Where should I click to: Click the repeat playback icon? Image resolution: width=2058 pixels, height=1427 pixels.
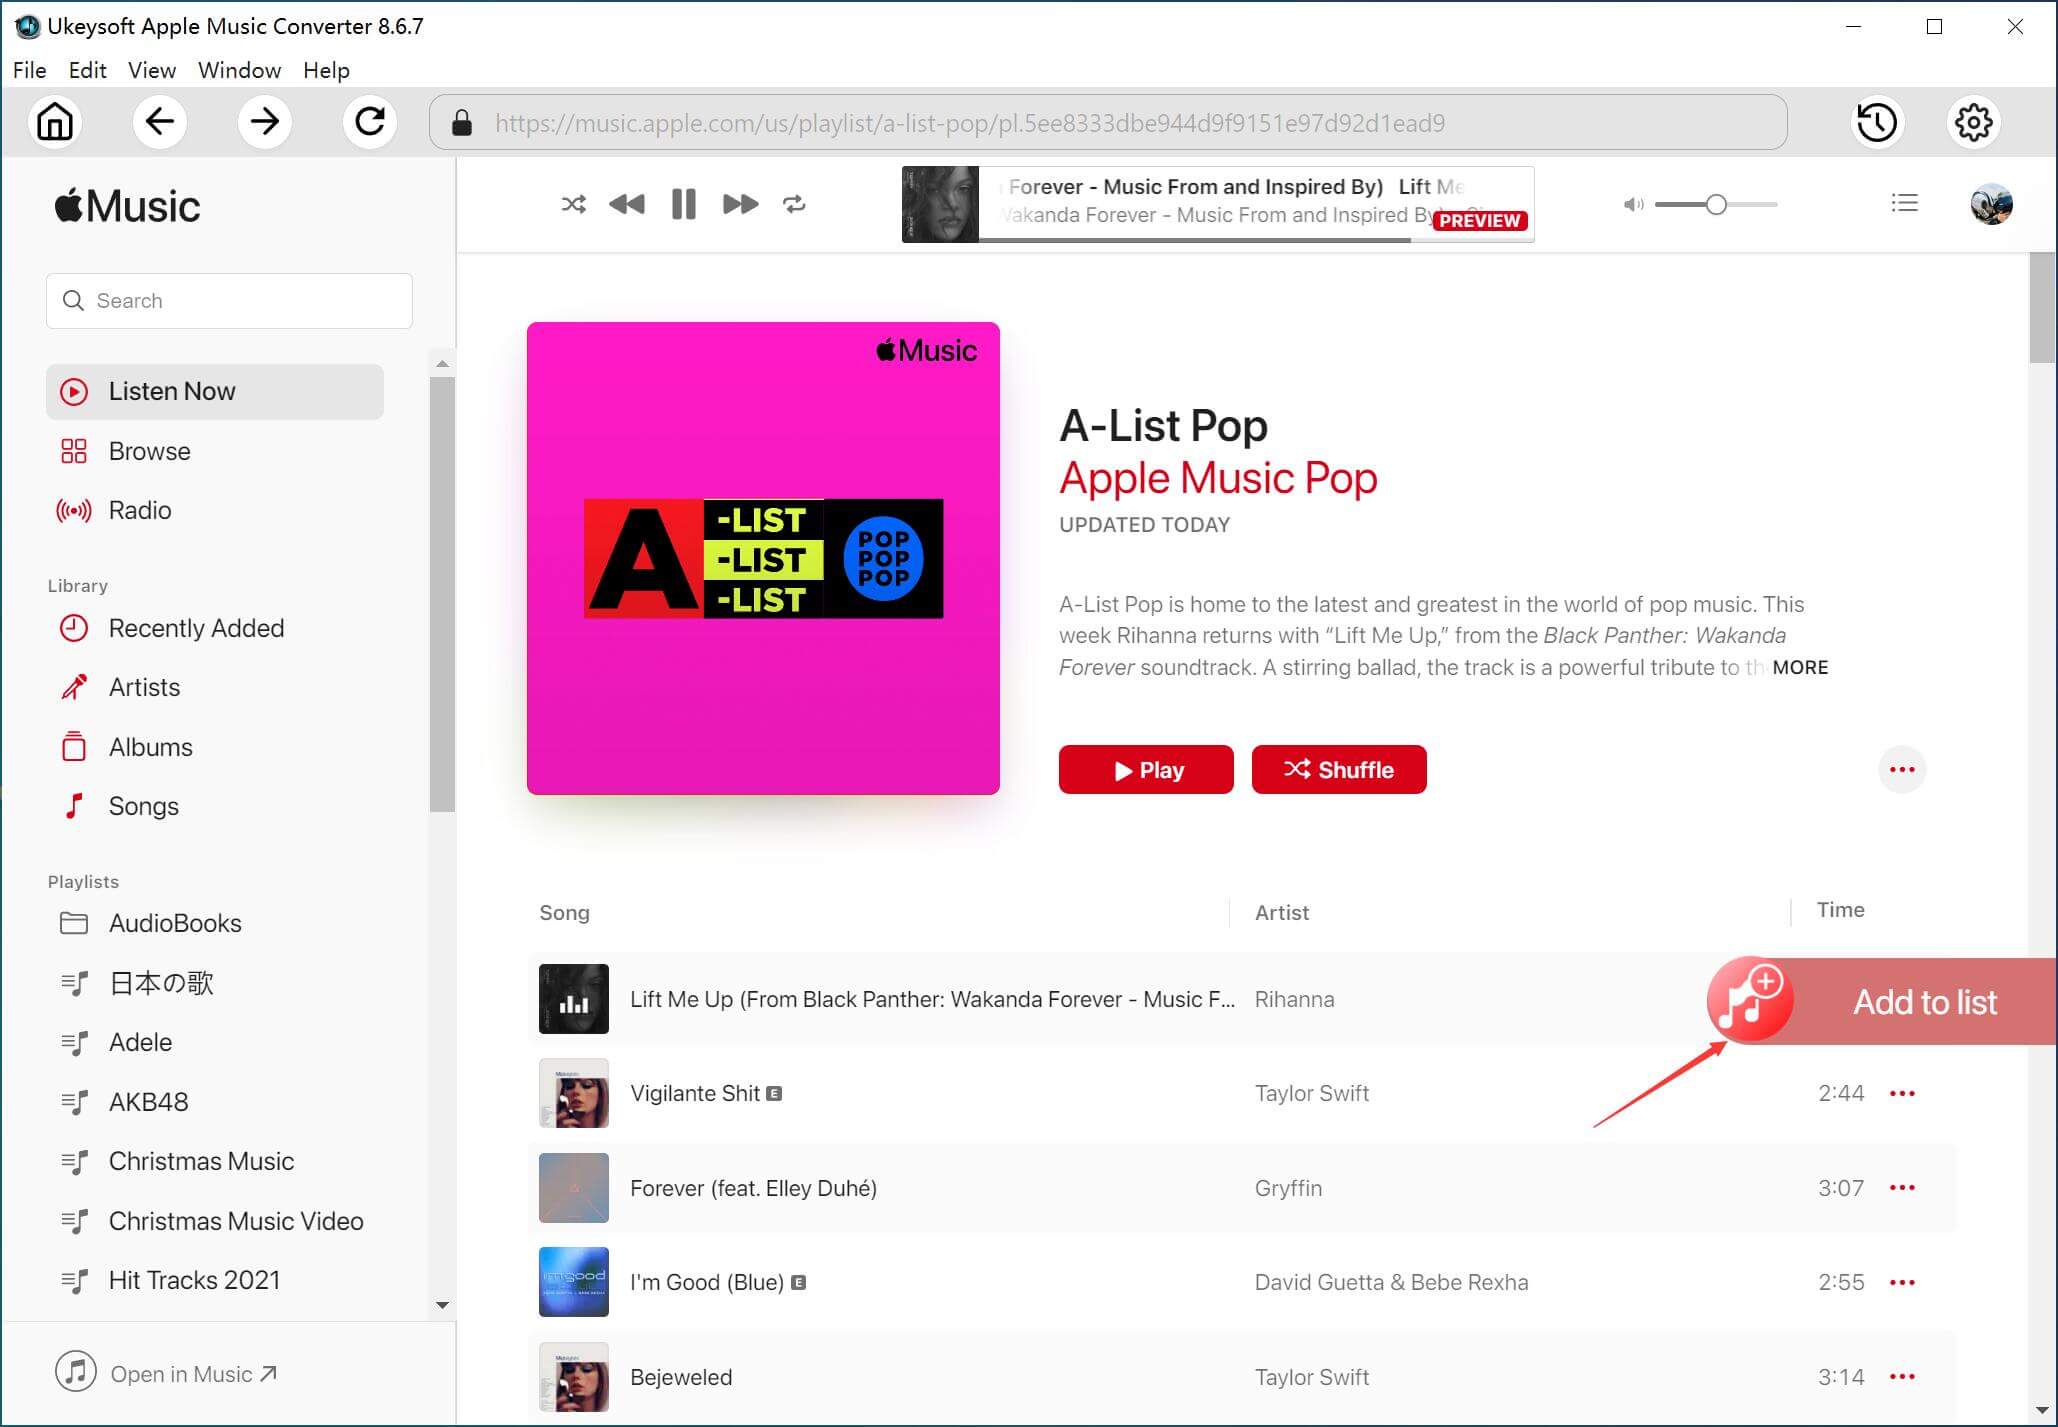coord(794,205)
